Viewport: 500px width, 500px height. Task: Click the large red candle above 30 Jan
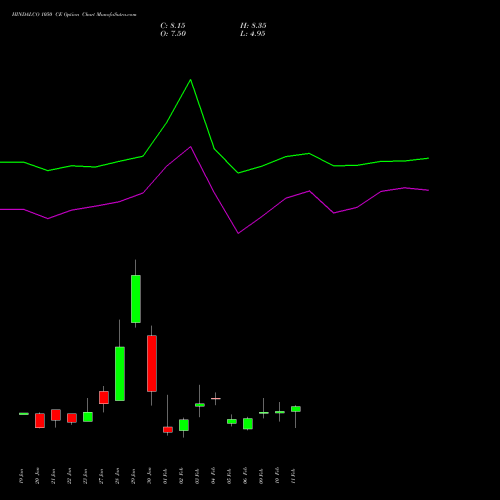point(152,363)
